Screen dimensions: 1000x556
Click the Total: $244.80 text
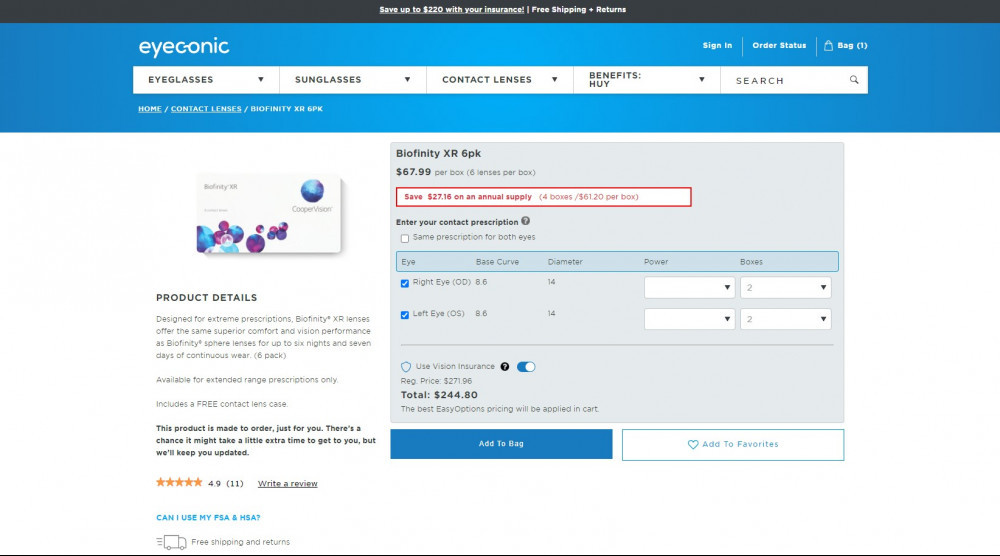click(439, 395)
